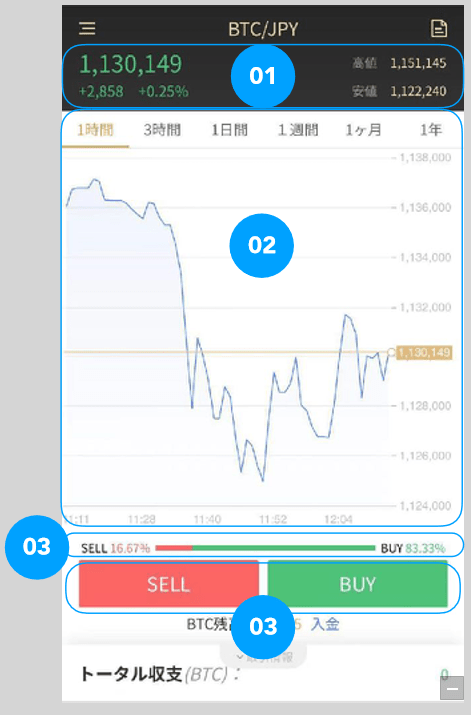Expand the 取引情報 pull-down handle
This screenshot has height=715, width=471.
pyautogui.click(x=264, y=657)
